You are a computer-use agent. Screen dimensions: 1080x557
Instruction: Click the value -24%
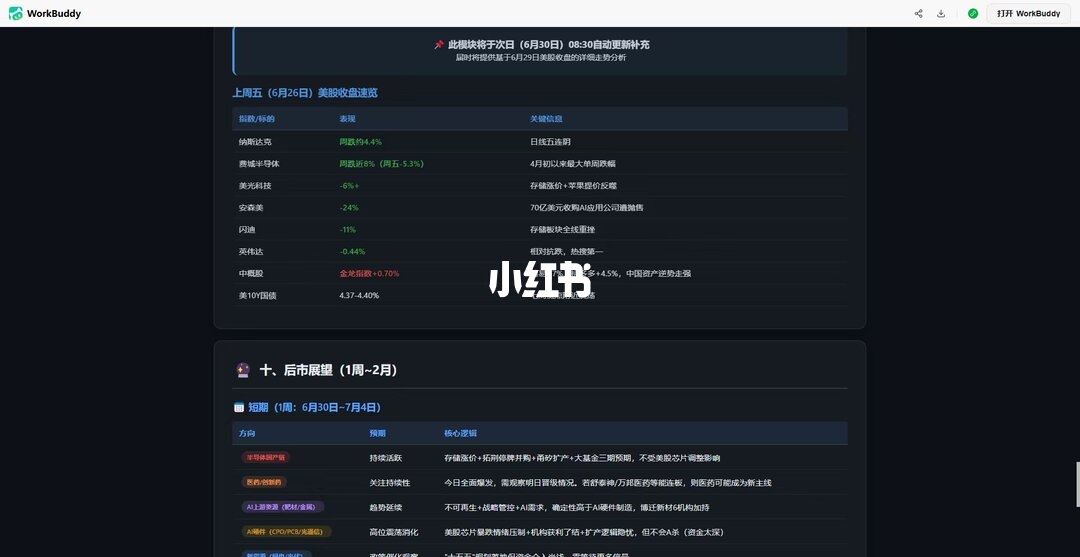349,207
